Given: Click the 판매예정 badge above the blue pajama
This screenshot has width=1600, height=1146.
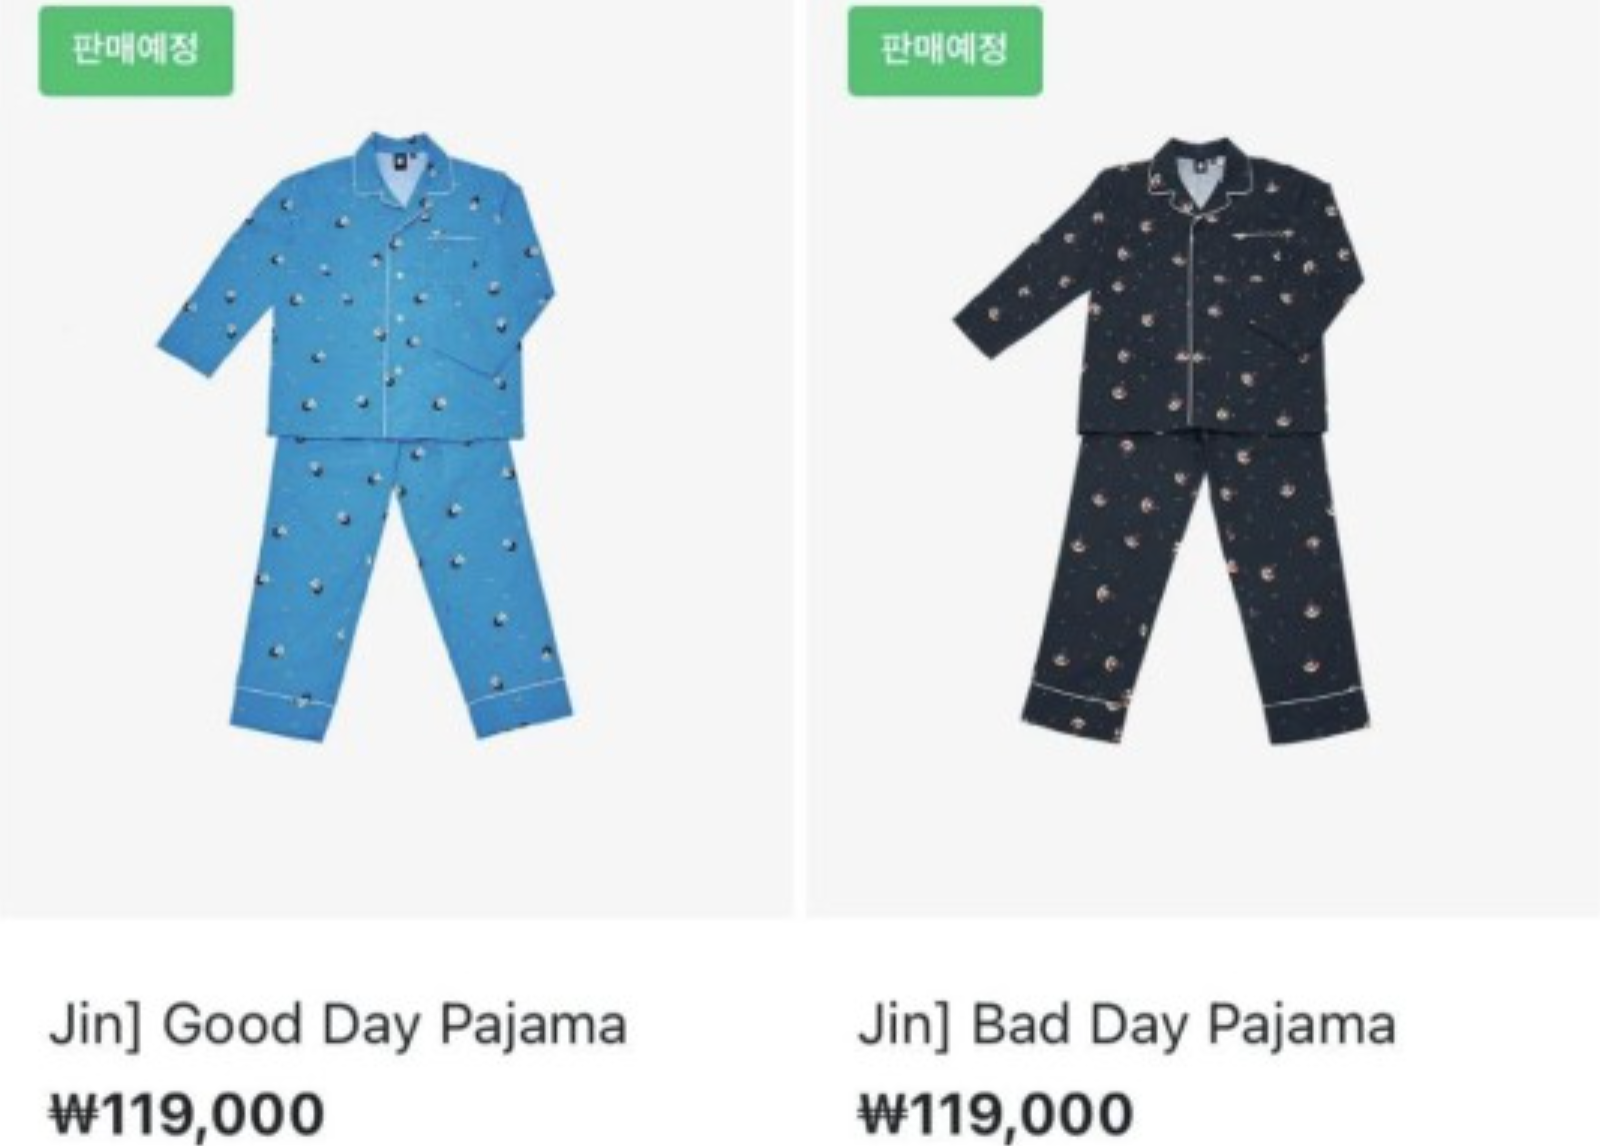Looking at the screenshot, I should point(136,51).
